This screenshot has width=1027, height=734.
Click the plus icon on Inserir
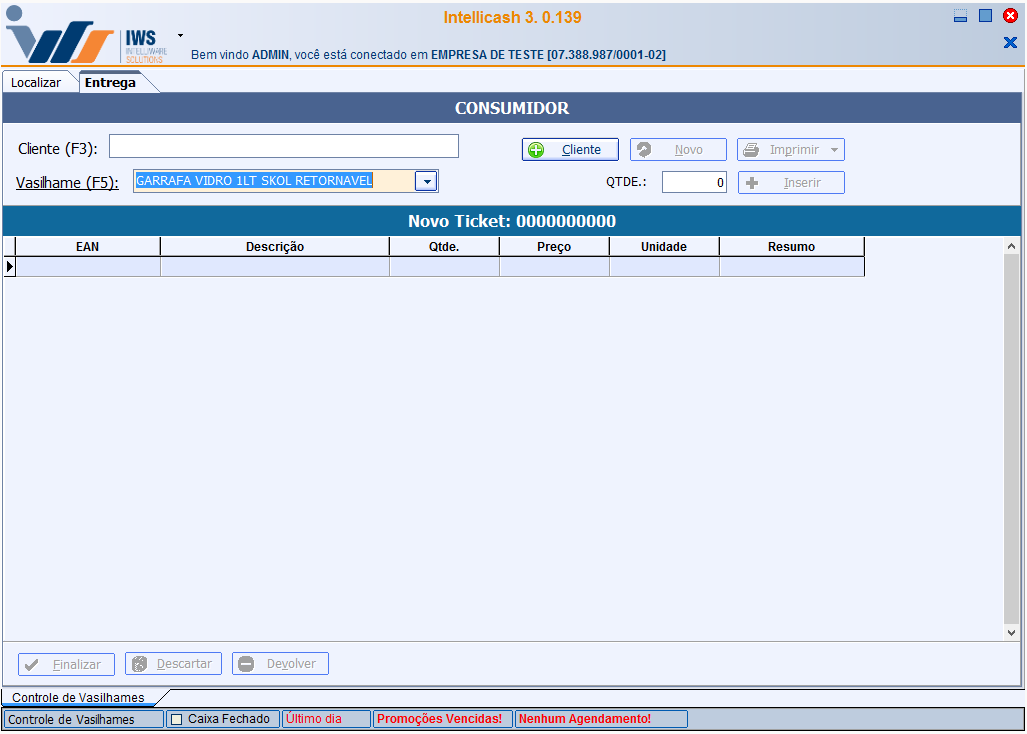753,183
